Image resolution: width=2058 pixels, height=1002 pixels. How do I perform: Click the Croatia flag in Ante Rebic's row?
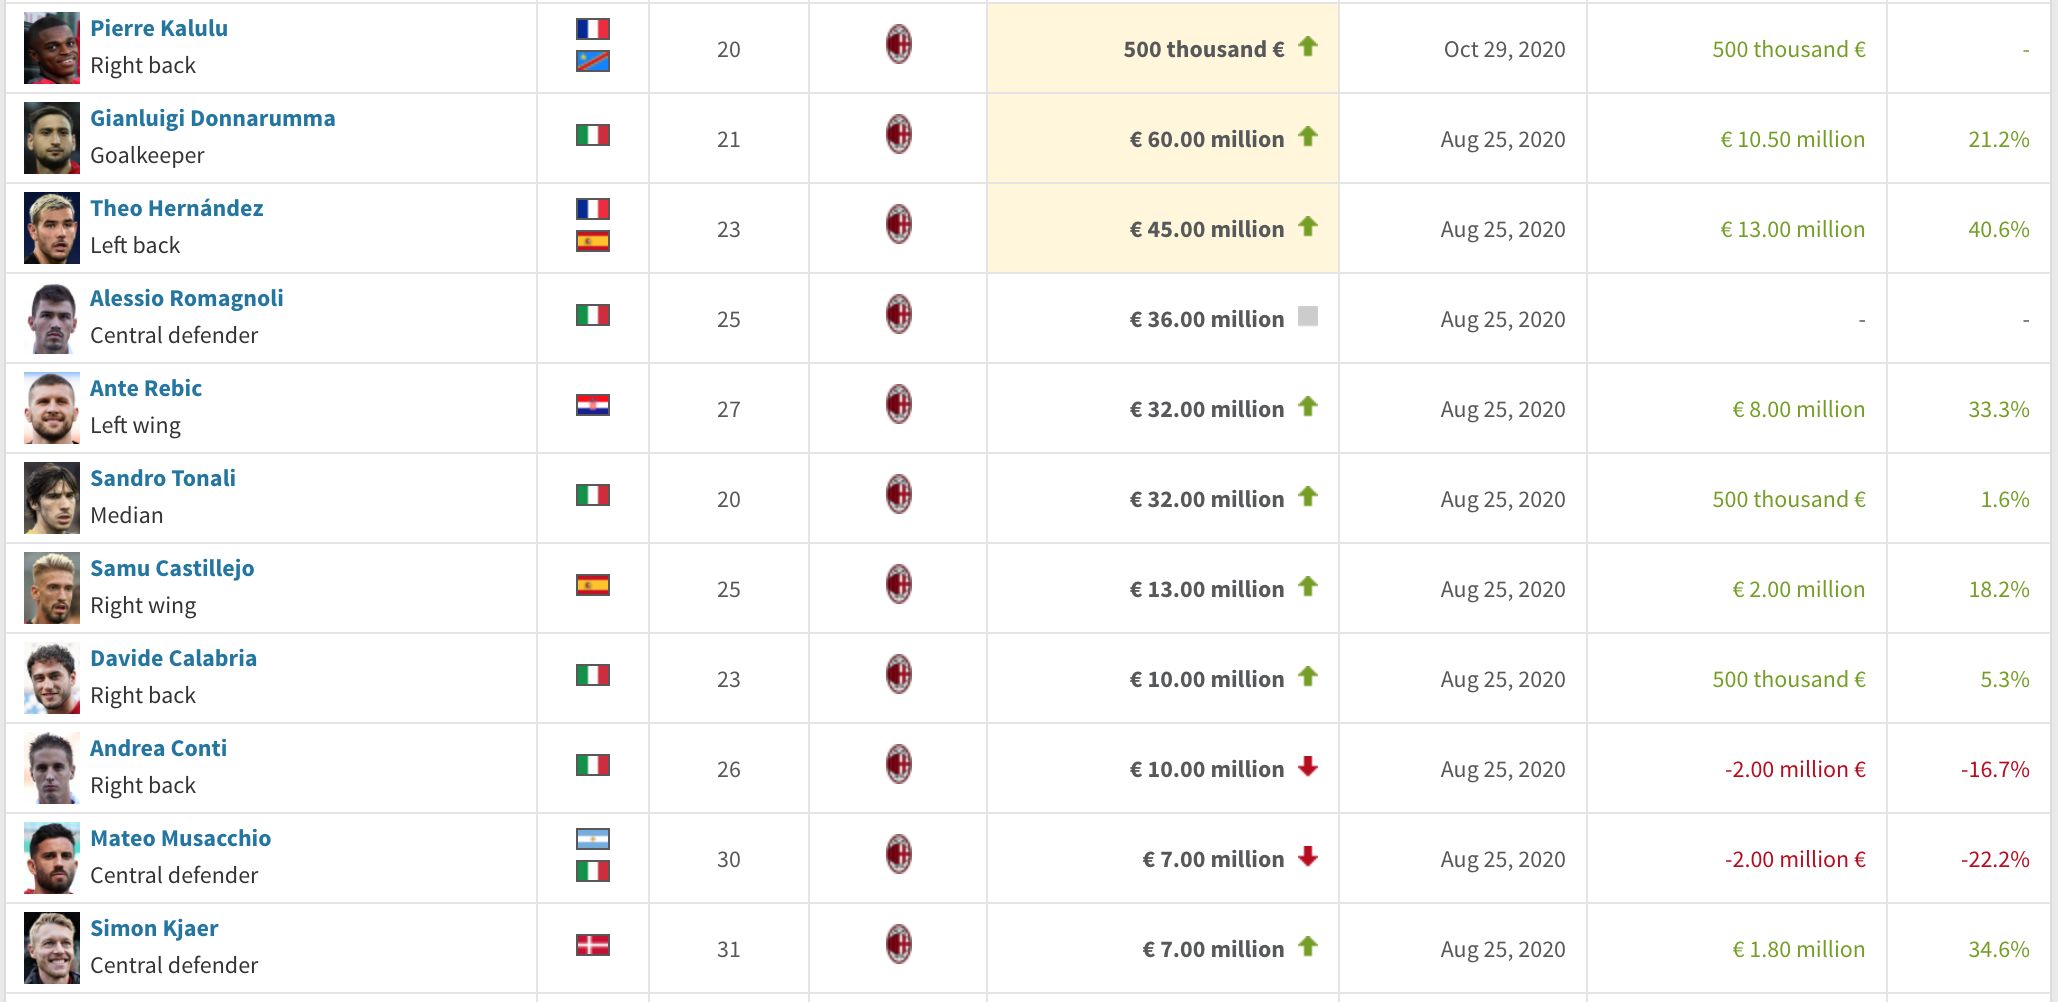593,405
